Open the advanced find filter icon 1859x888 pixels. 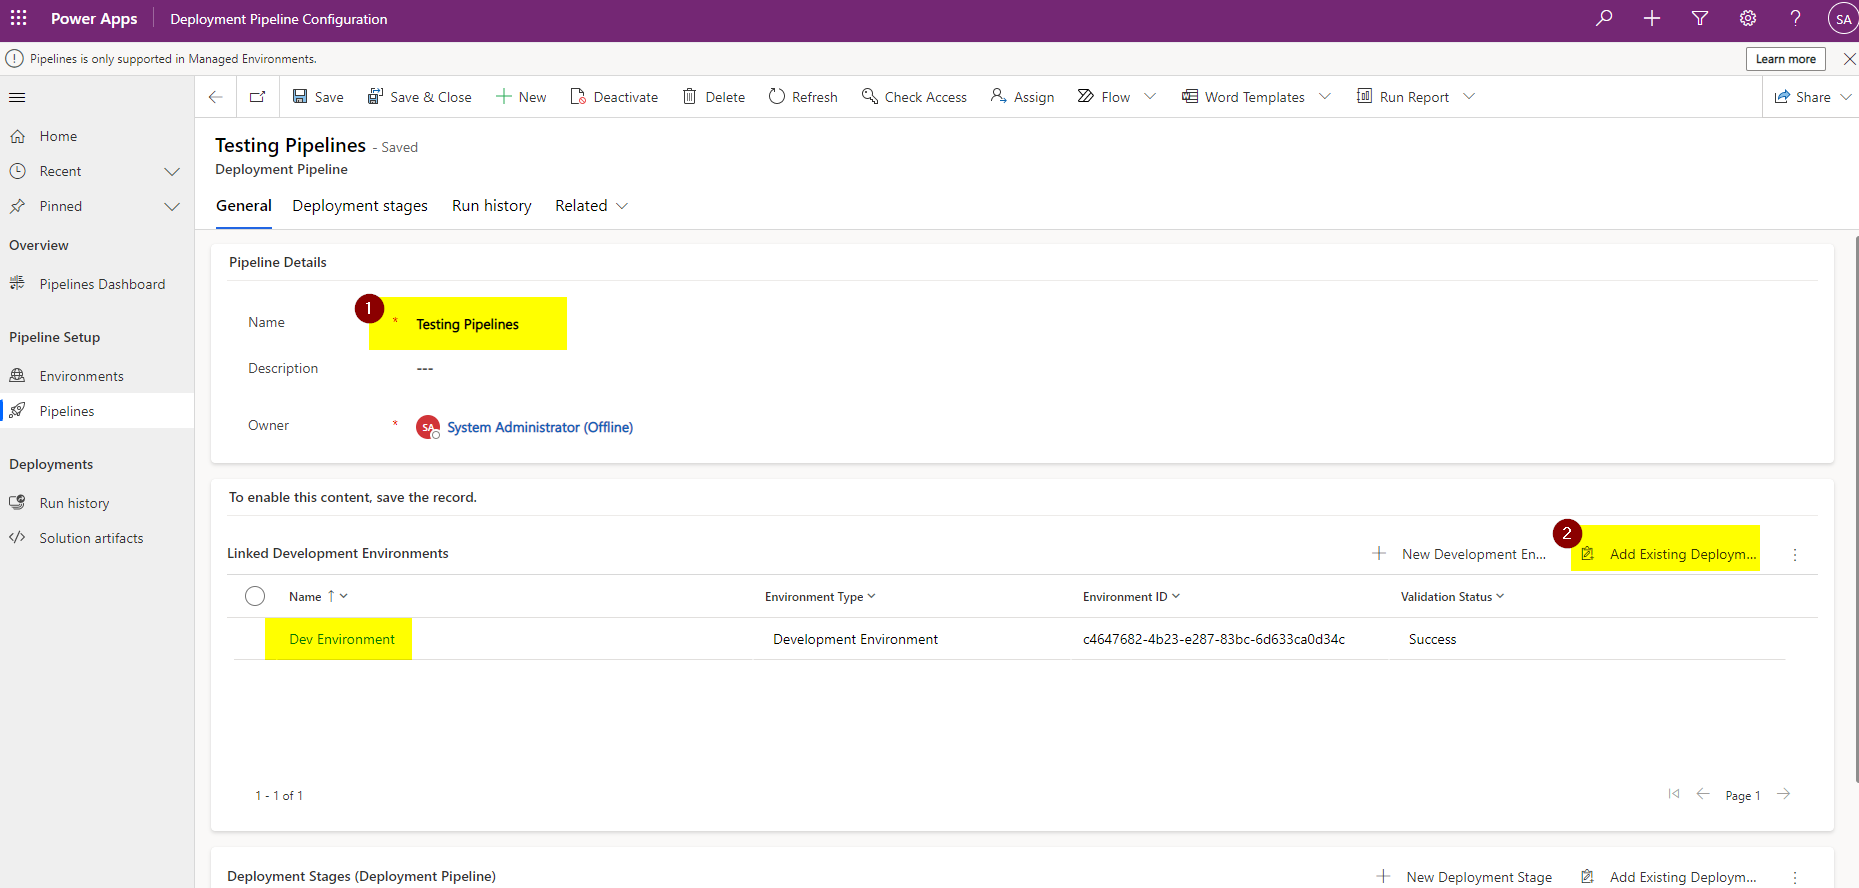click(1700, 18)
